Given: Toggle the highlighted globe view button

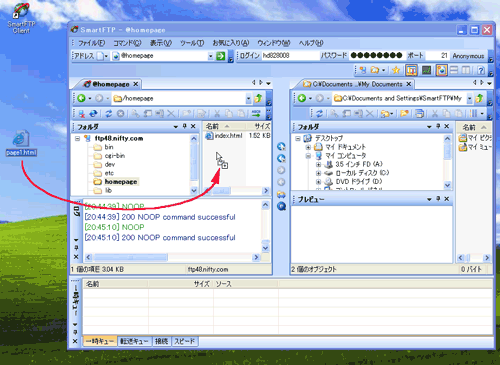Looking at the screenshot, I should pyautogui.click(x=441, y=70).
